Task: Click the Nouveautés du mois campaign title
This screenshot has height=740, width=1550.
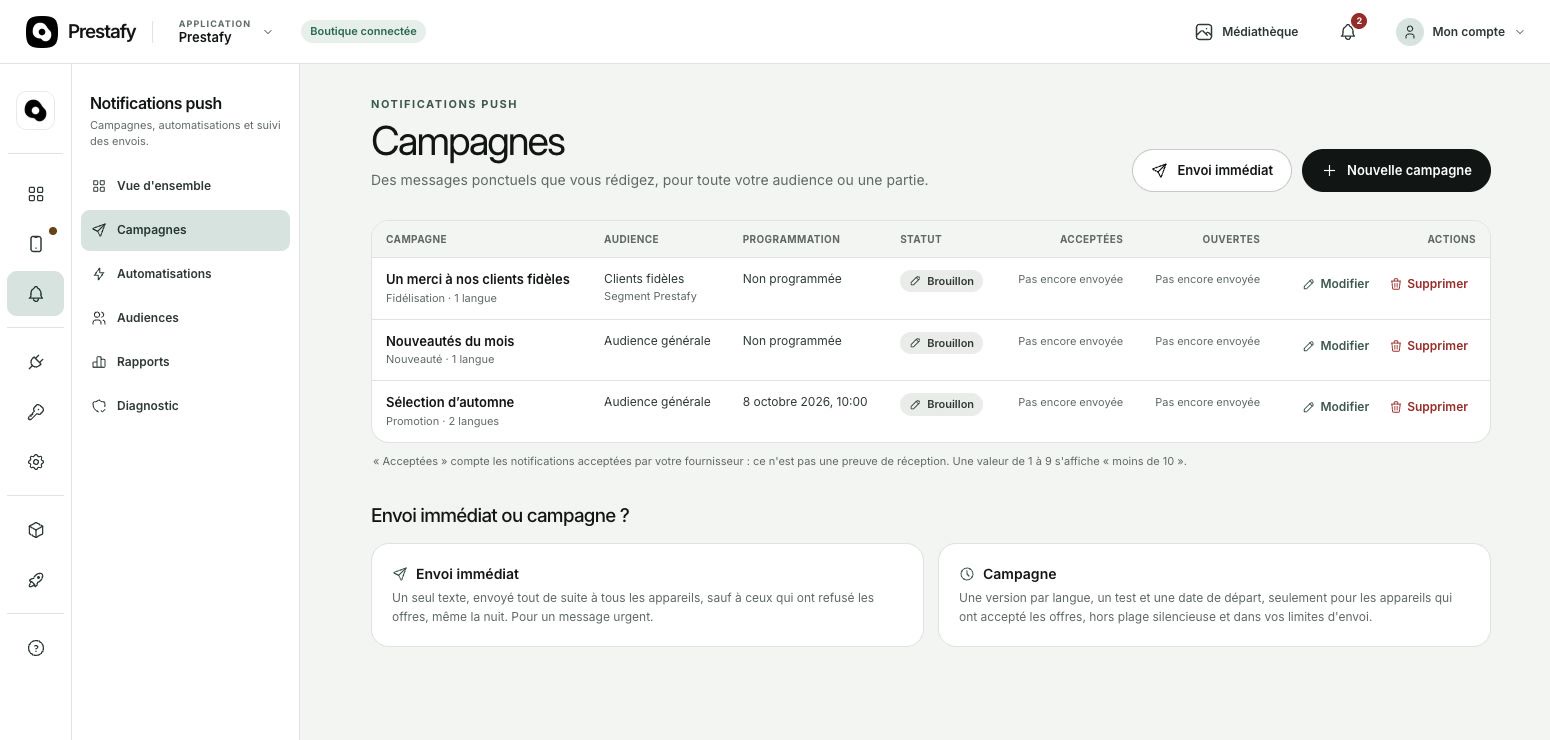Action: tap(450, 341)
